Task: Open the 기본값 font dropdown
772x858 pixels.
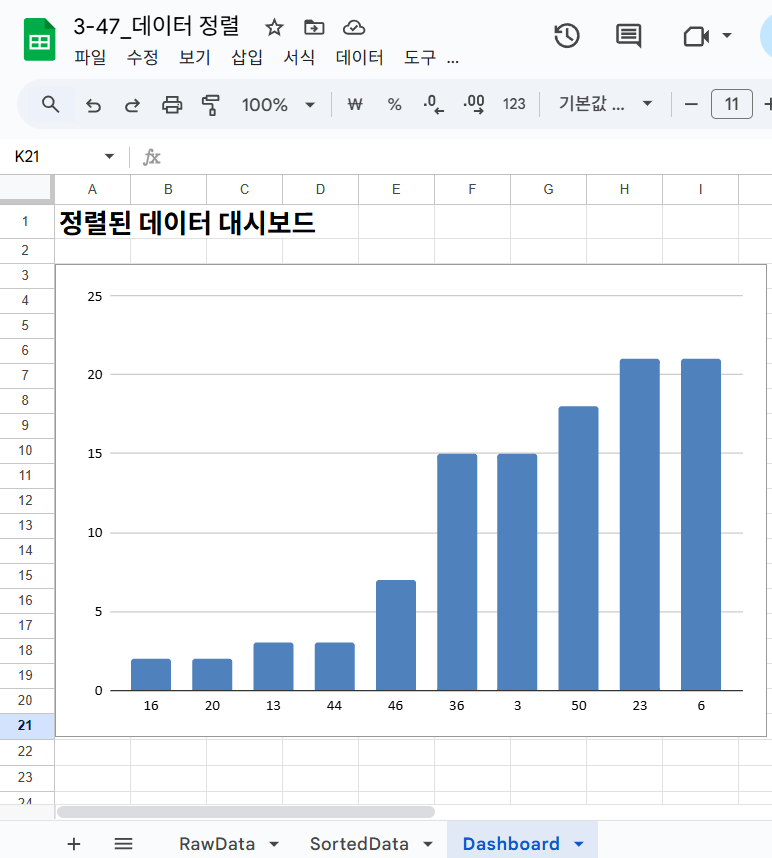Action: (605, 103)
